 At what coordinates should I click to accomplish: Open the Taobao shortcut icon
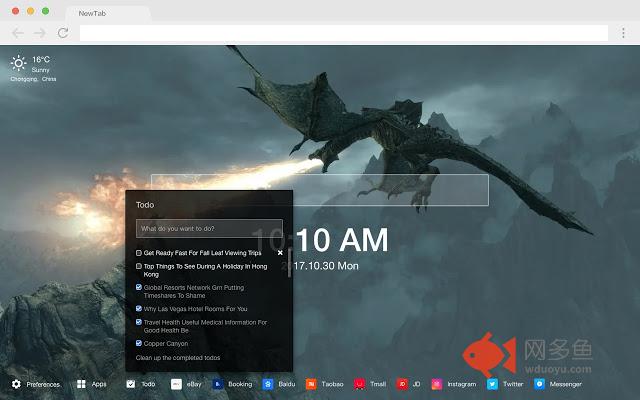311,384
